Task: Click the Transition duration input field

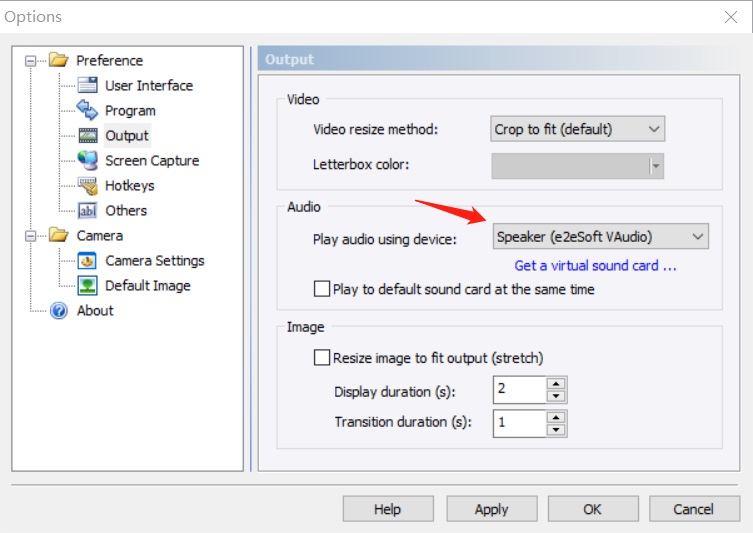Action: pyautogui.click(x=519, y=423)
